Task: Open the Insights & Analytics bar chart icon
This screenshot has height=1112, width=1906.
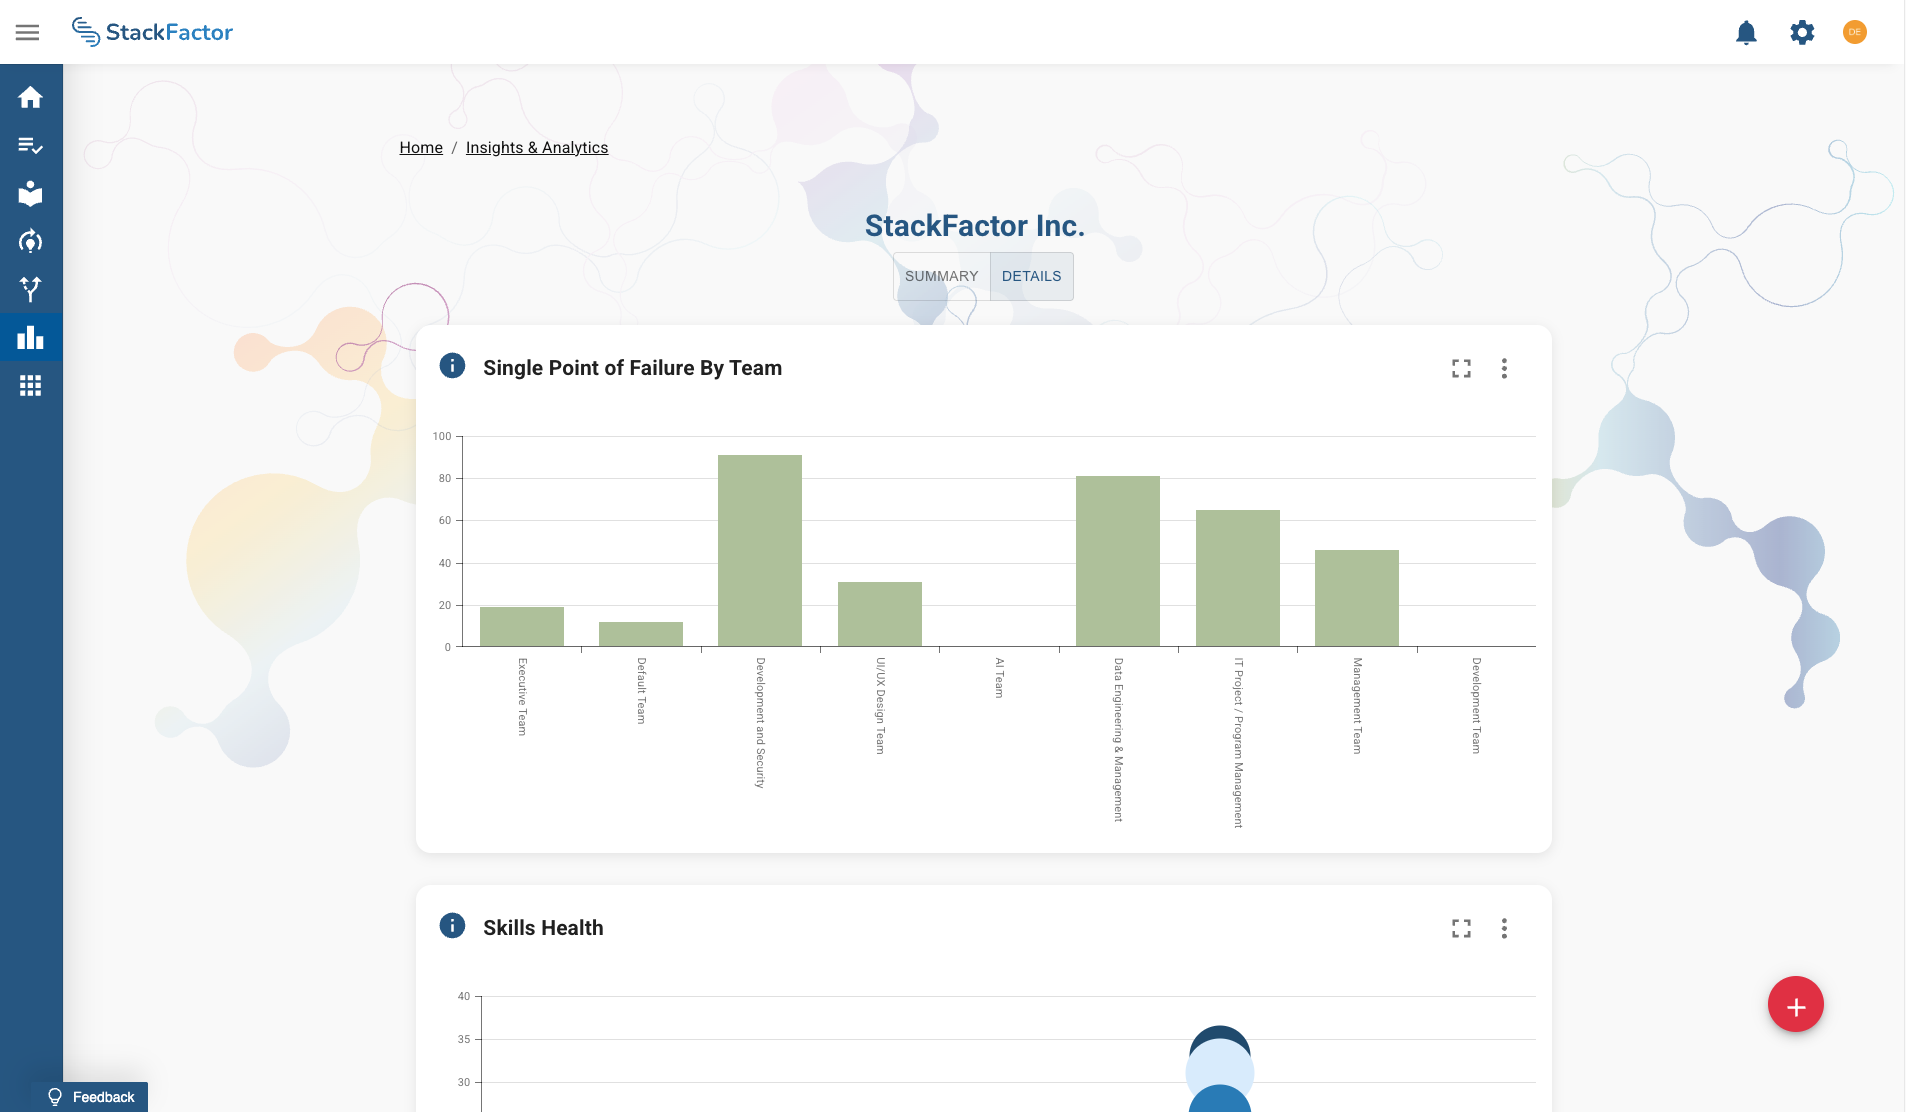Action: click(31, 337)
